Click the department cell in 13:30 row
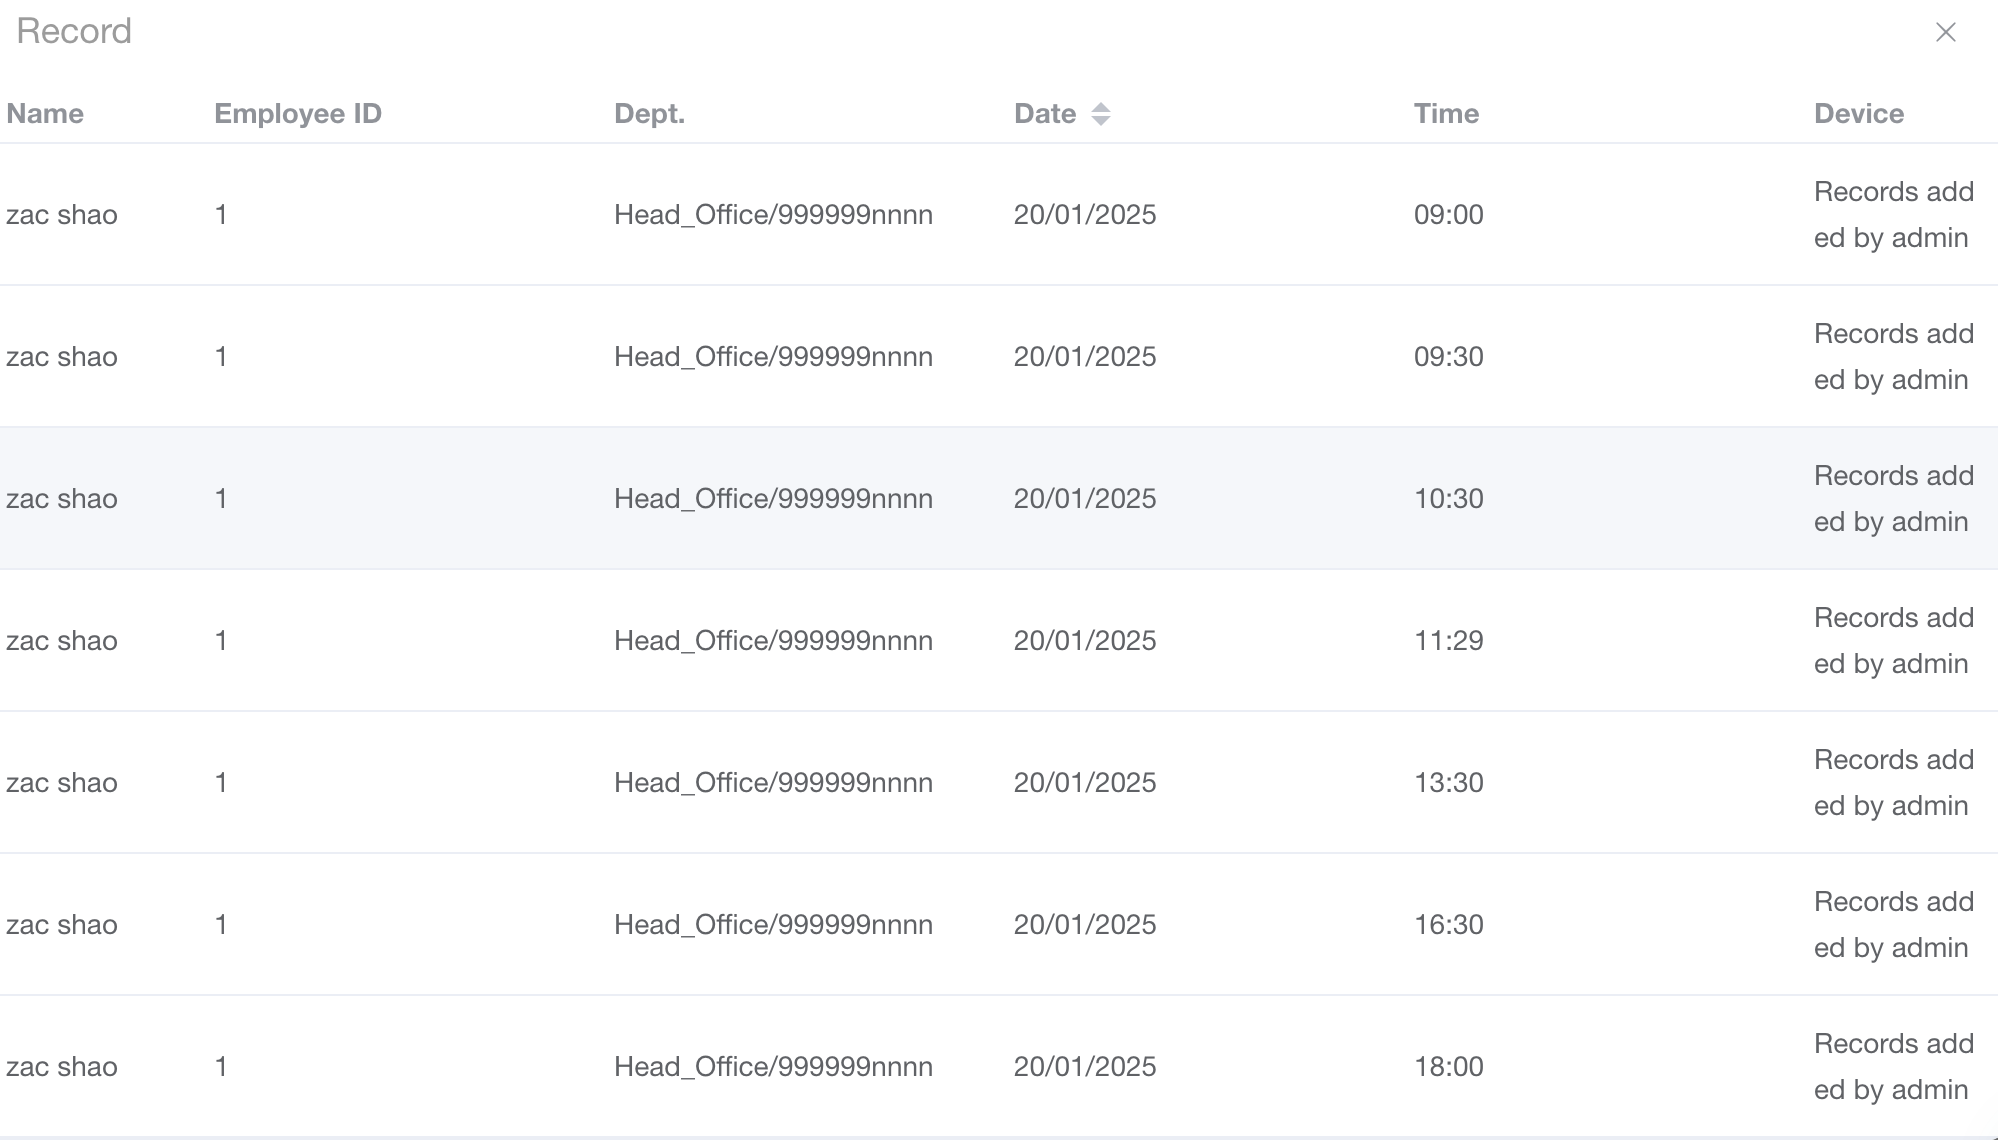This screenshot has height=1140, width=1998. (x=773, y=783)
